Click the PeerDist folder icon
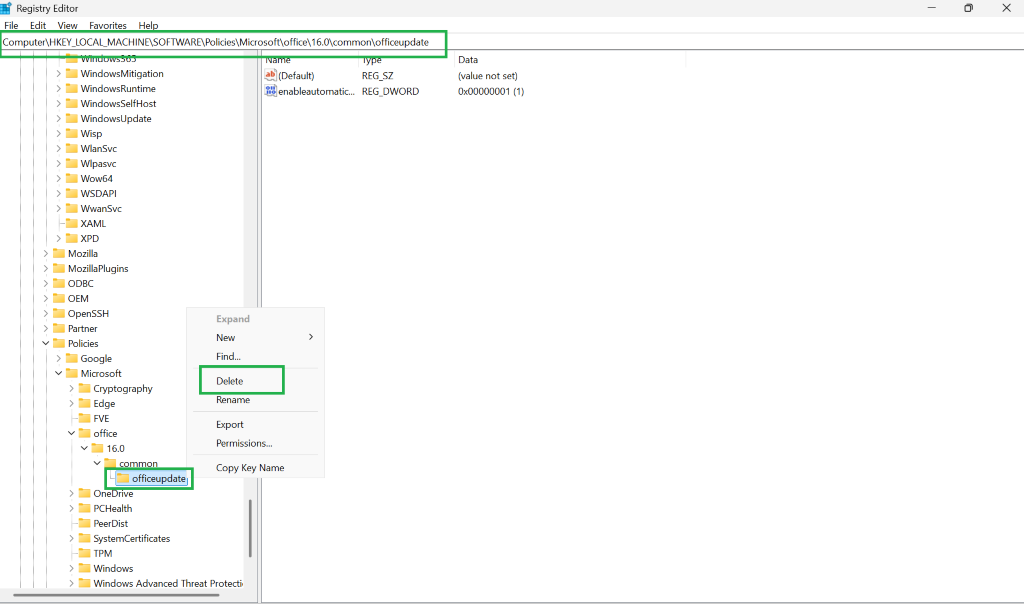 [84, 524]
